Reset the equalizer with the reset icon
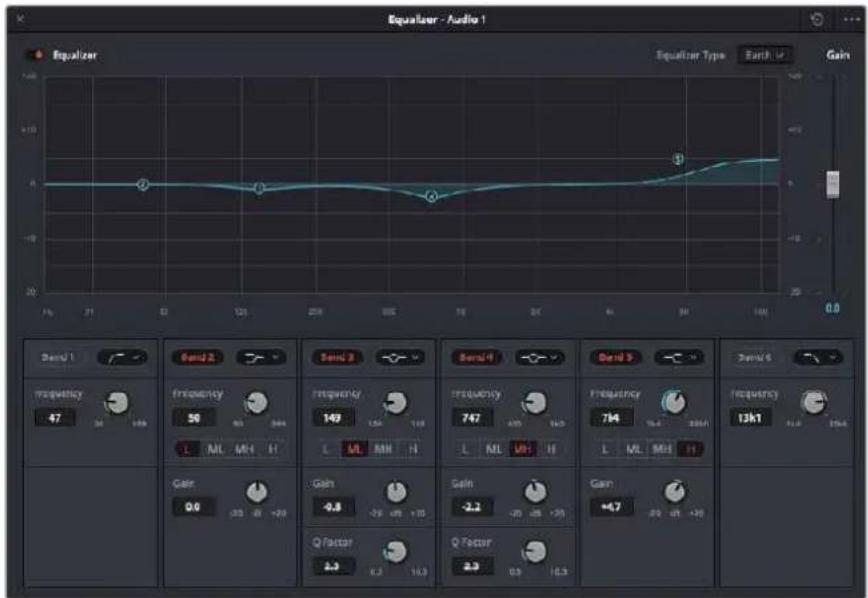 [x=817, y=20]
